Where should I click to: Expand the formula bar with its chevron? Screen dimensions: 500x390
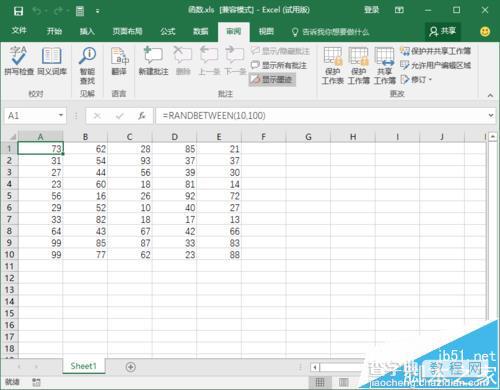[491, 115]
